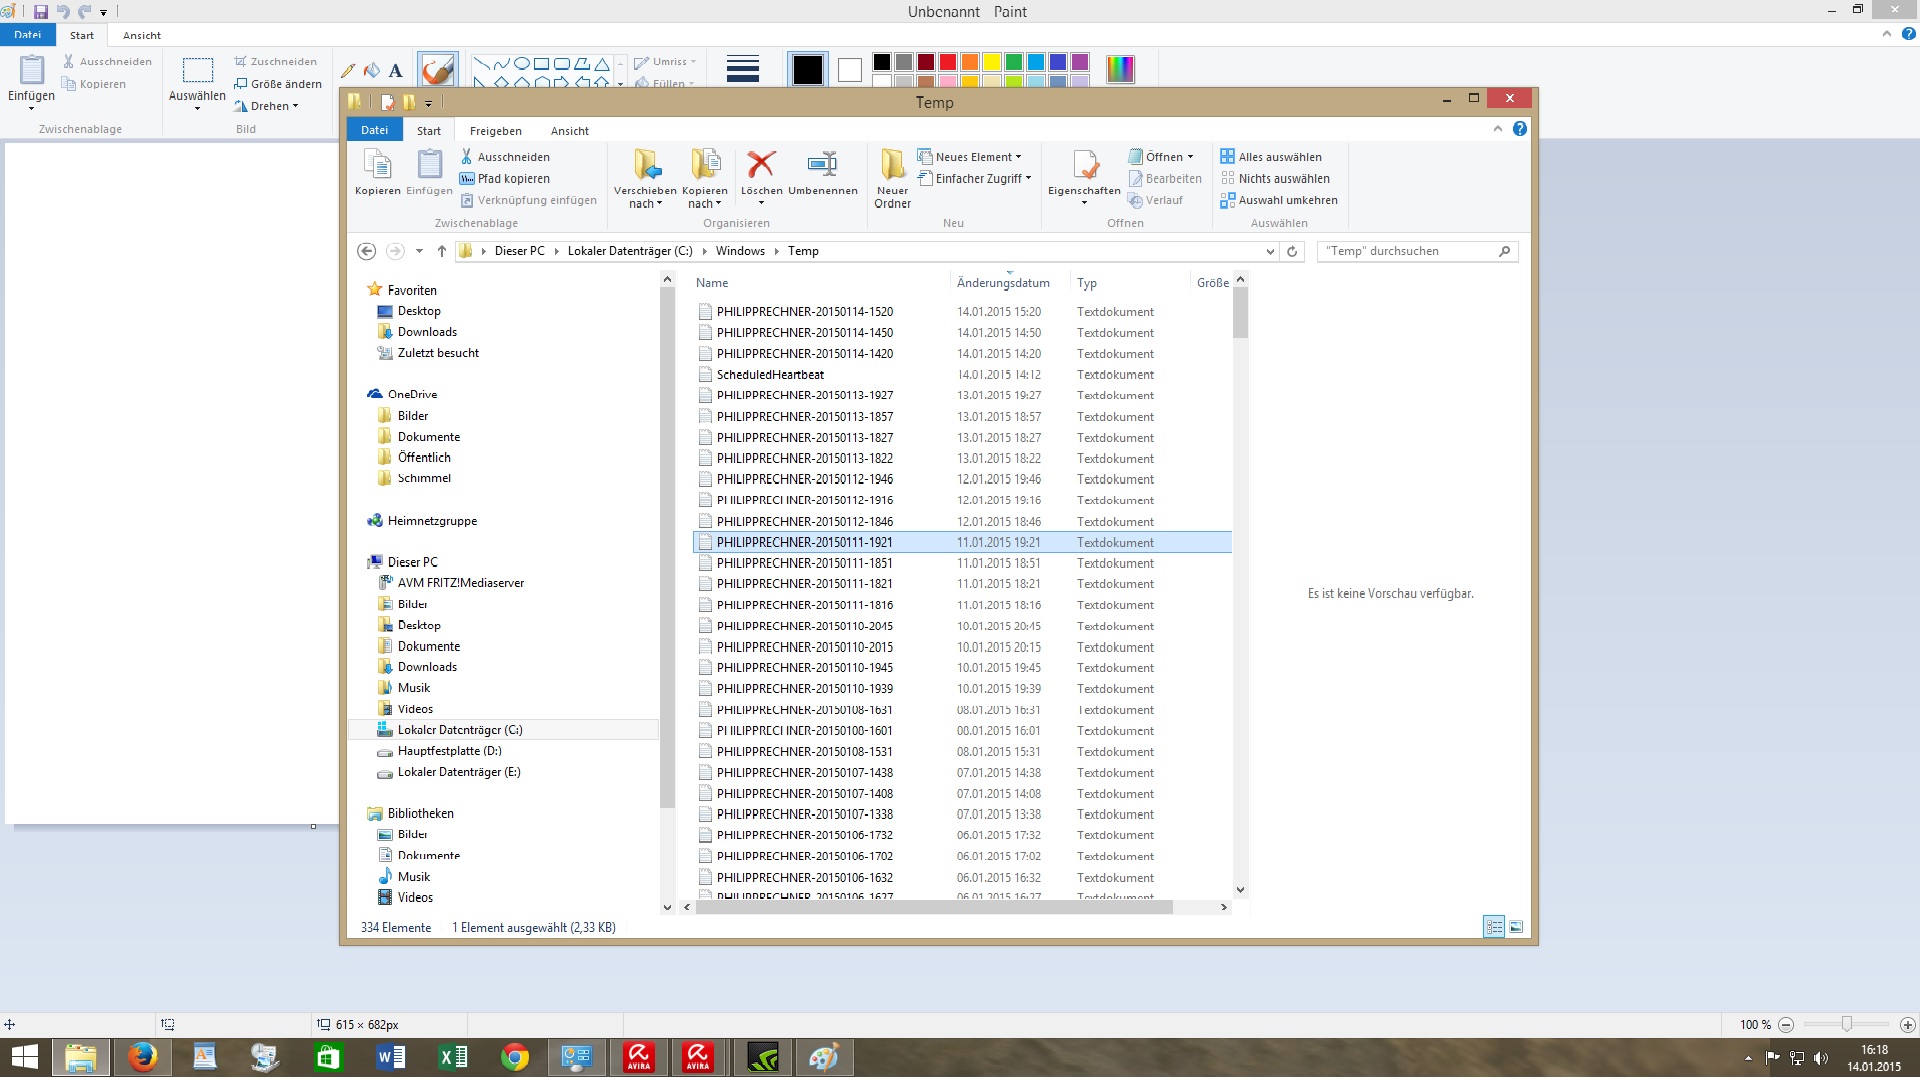Switch to Explorer's Ansicht tab
The image size is (1920, 1080).
tap(569, 131)
